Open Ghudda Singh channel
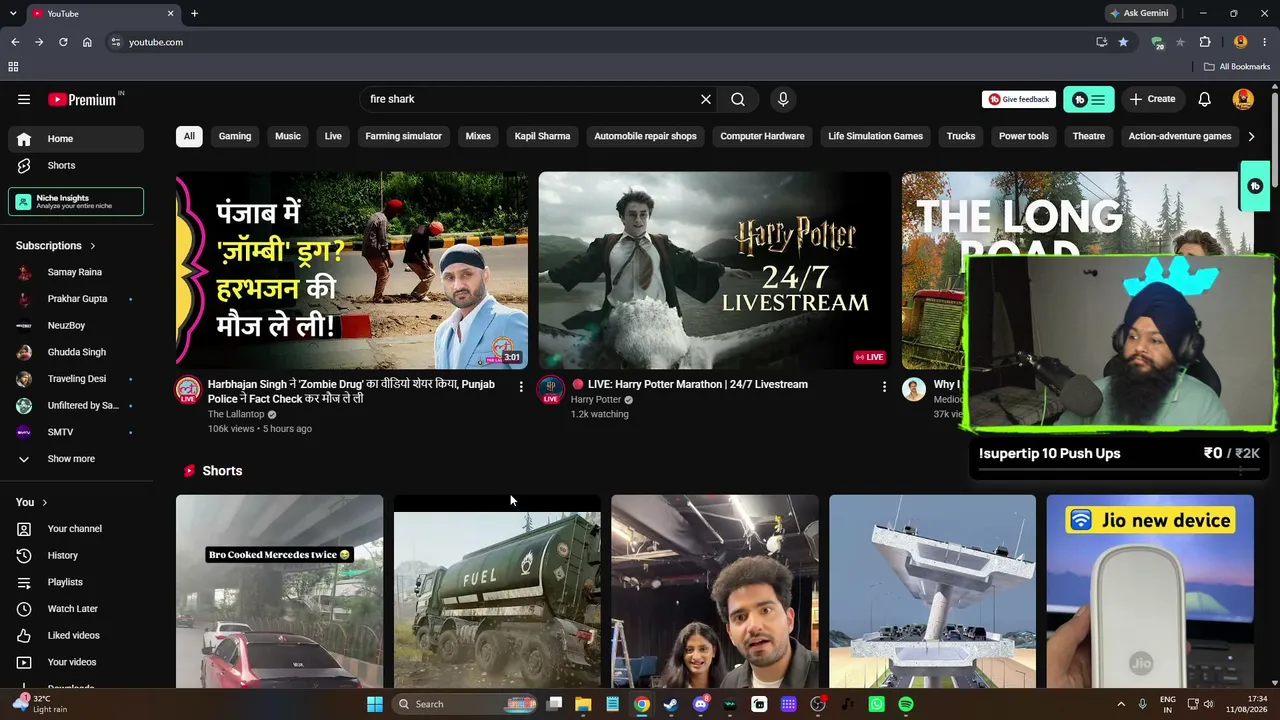 pos(76,352)
